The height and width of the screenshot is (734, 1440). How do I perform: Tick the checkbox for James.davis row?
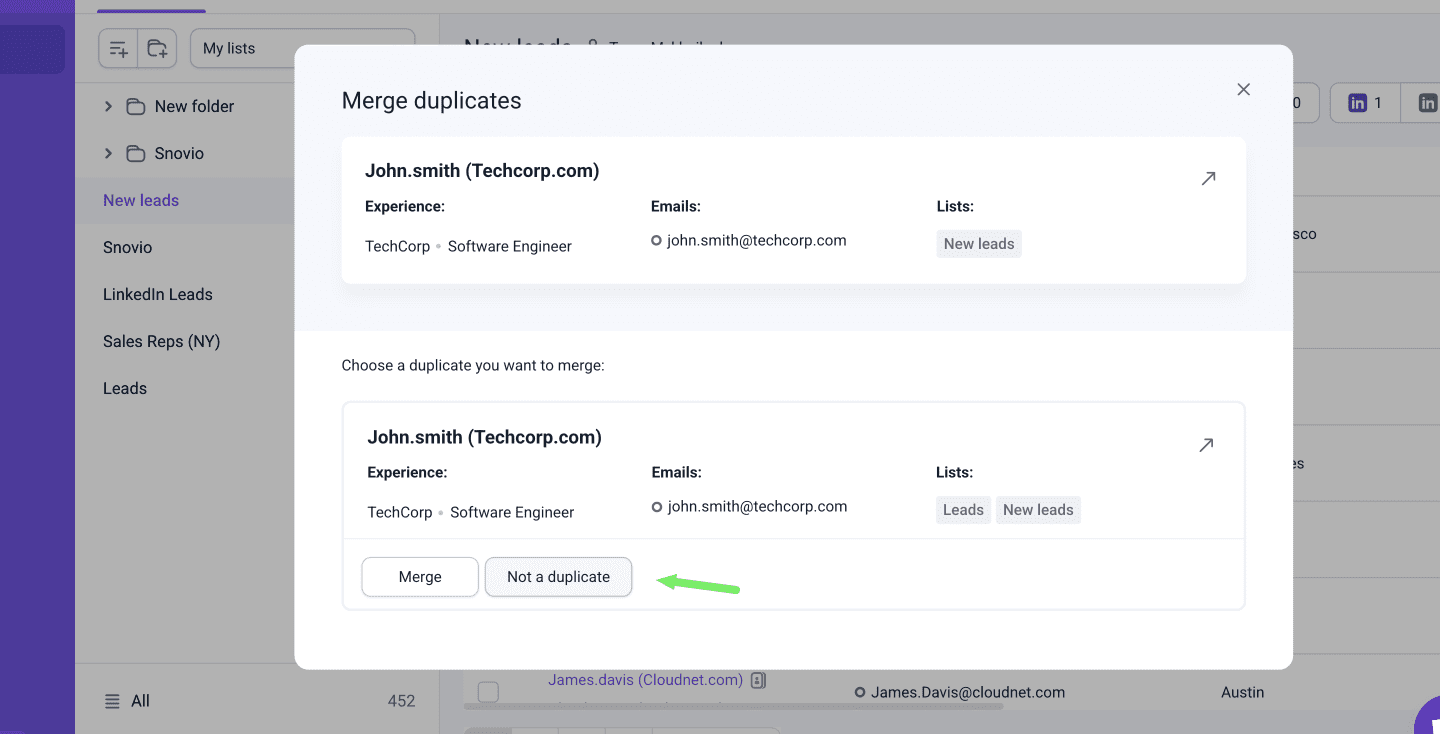[x=488, y=692]
